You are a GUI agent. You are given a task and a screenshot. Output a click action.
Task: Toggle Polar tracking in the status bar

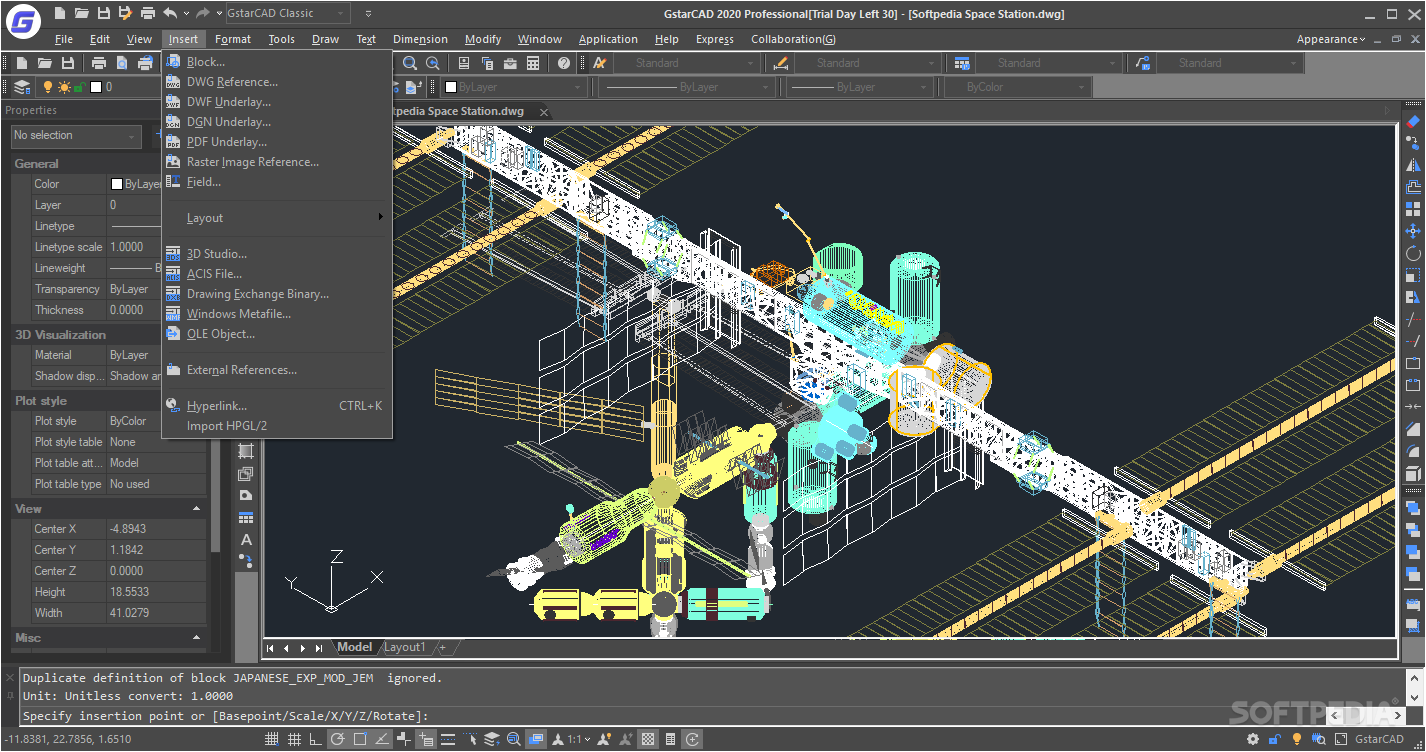tap(337, 739)
